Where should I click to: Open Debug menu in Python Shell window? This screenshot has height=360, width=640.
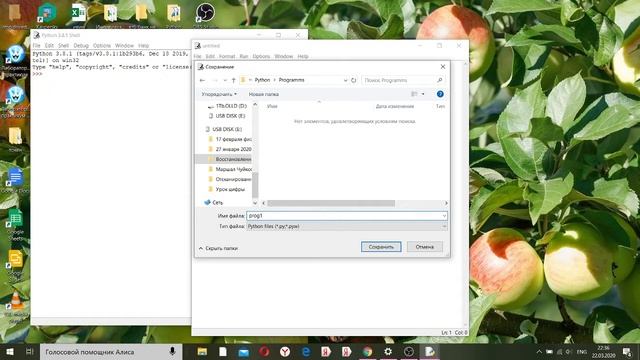click(81, 45)
